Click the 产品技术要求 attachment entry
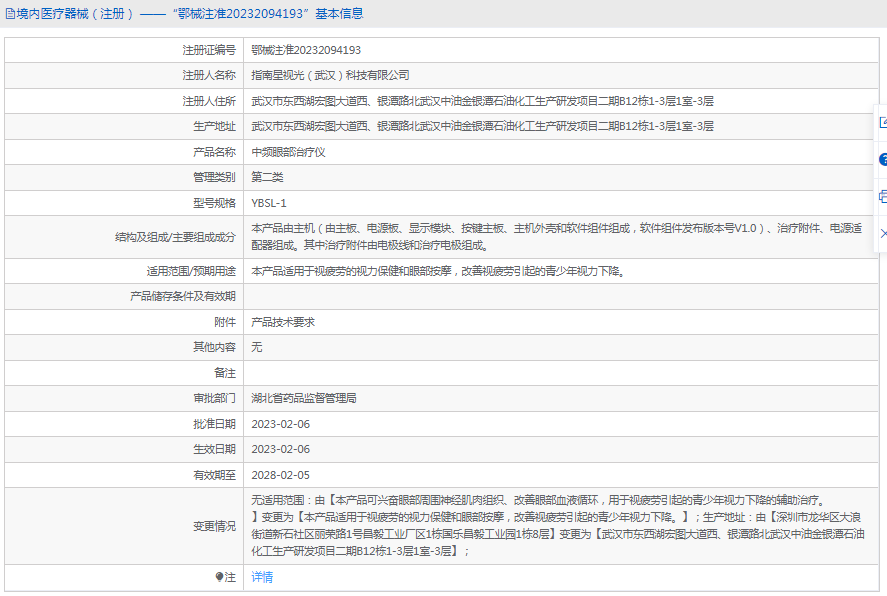This screenshot has height=596, width=887. point(283,322)
